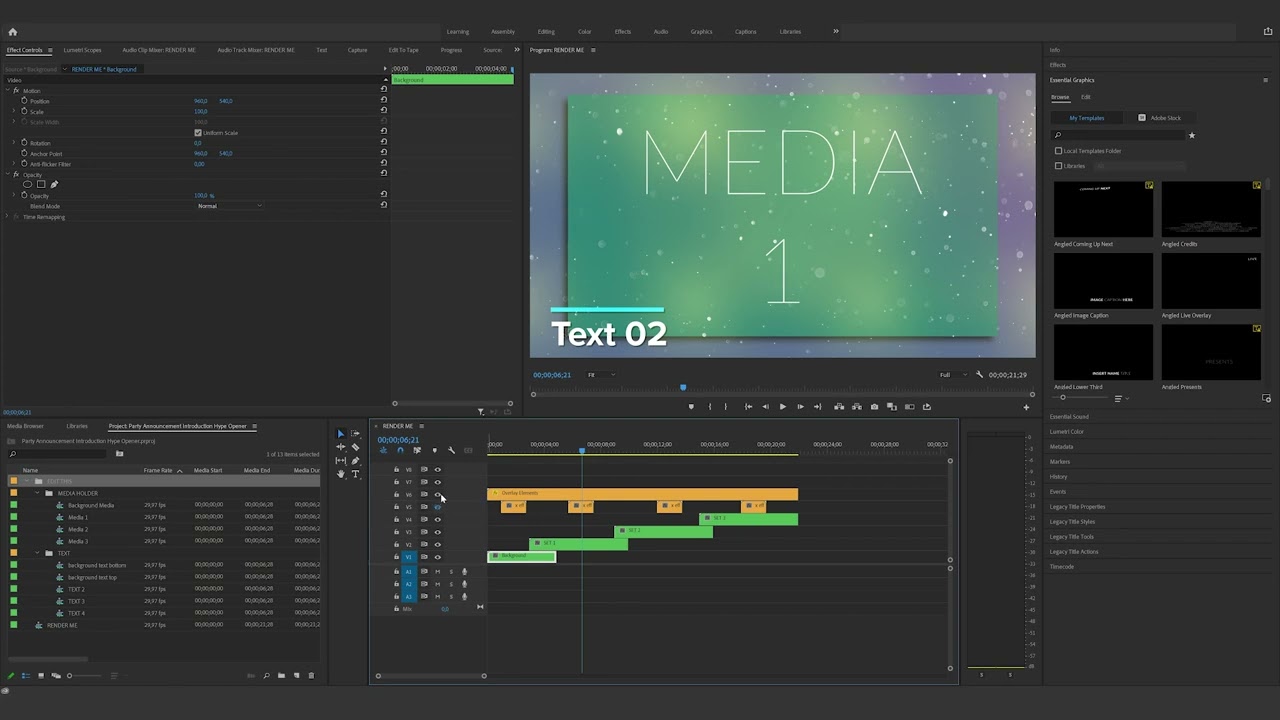Click Step Forward one frame button
This screenshot has width=1280, height=720.
pos(800,407)
